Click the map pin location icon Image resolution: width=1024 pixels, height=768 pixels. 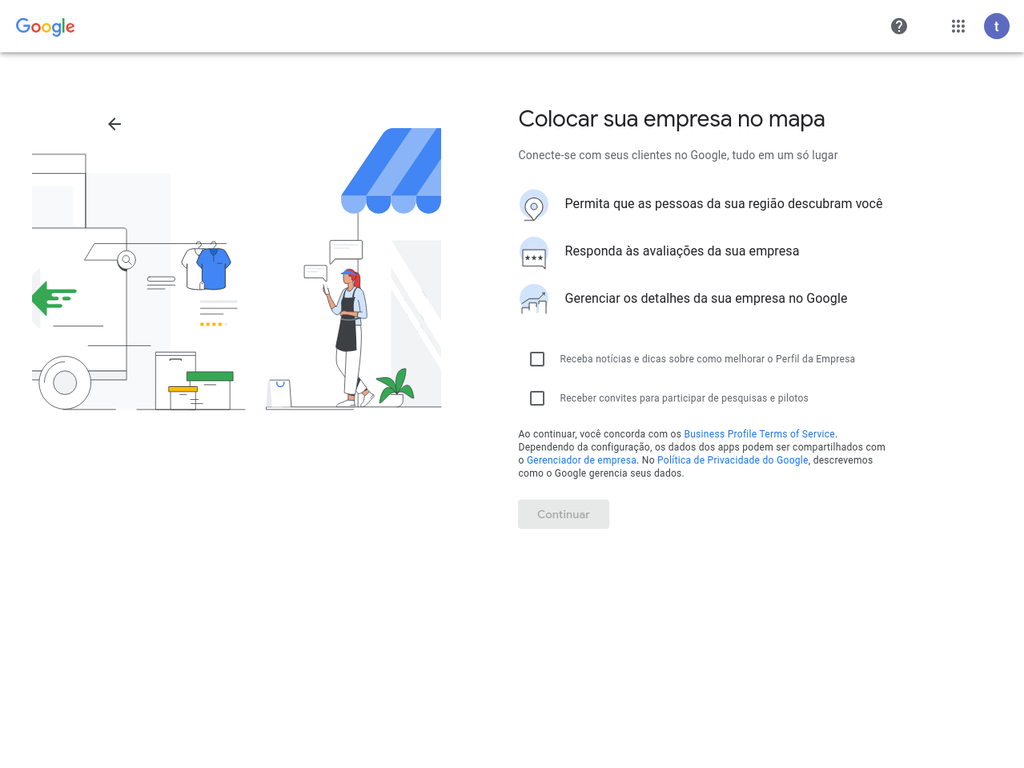click(x=534, y=205)
